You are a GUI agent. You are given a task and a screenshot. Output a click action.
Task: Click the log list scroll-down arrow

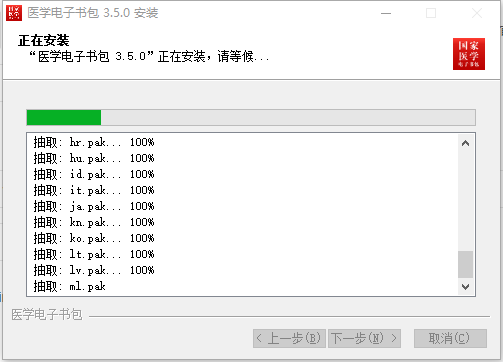pos(466,287)
